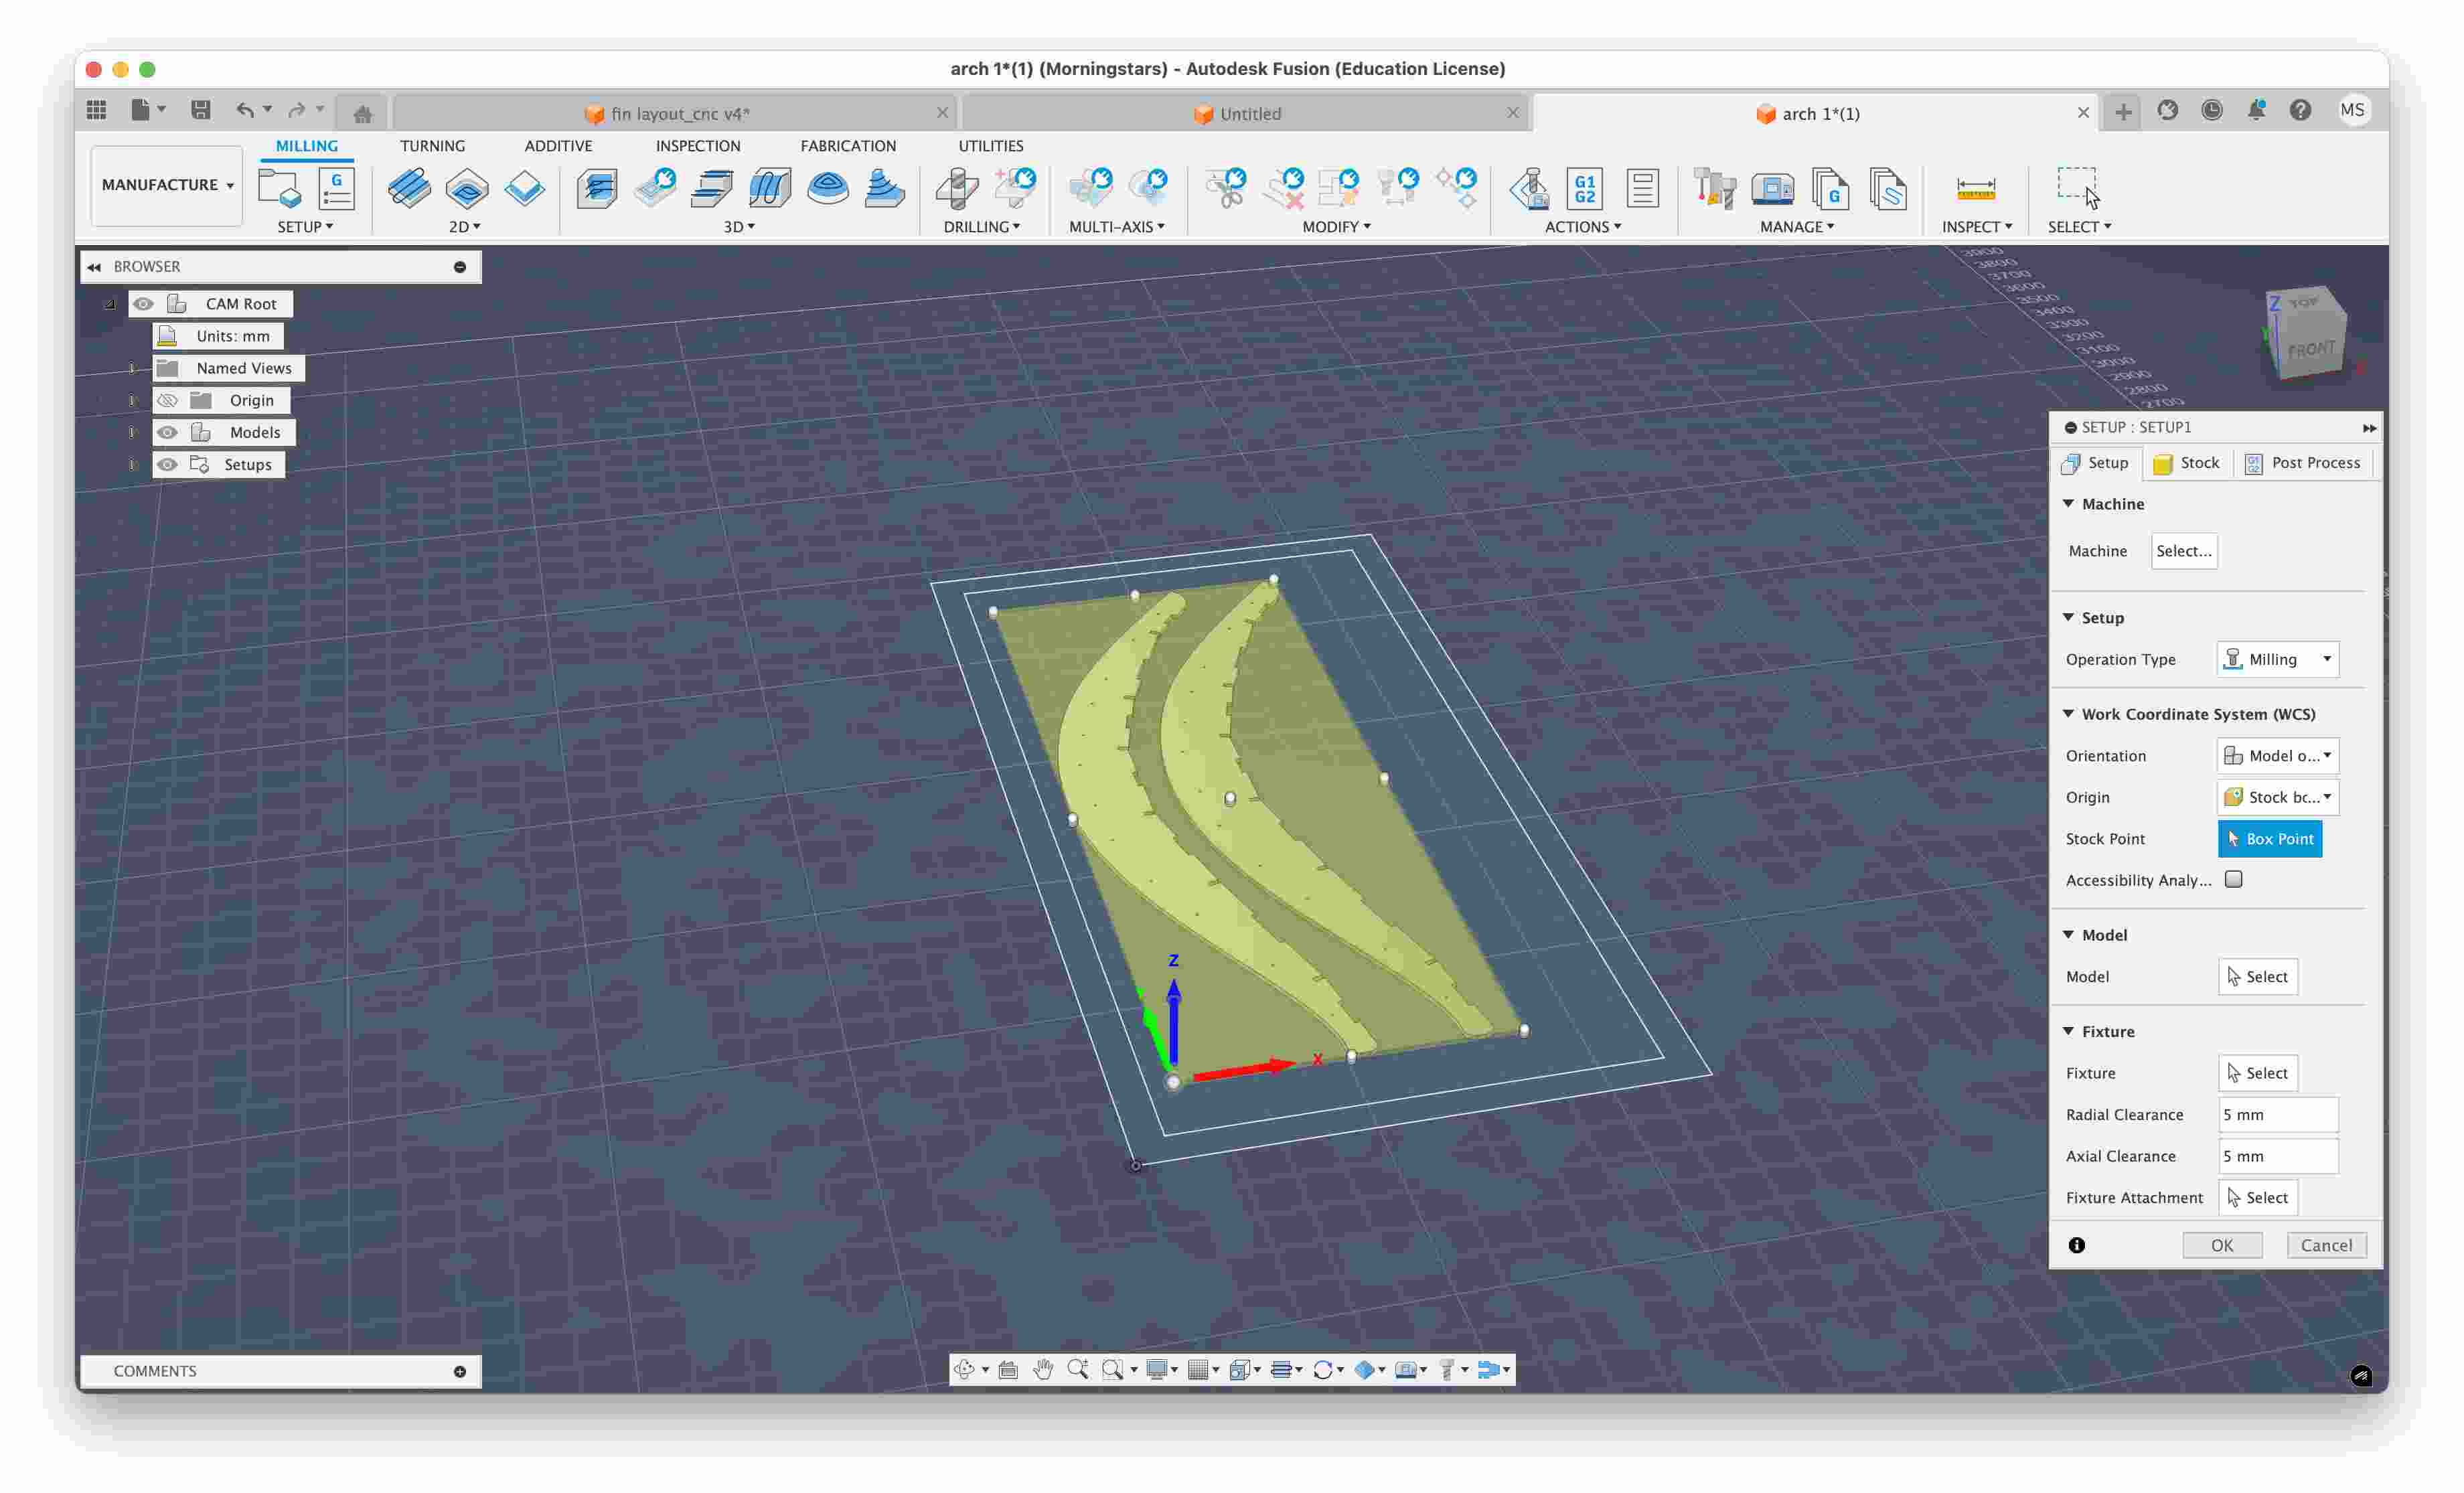Click the Model Select button

click(2258, 976)
